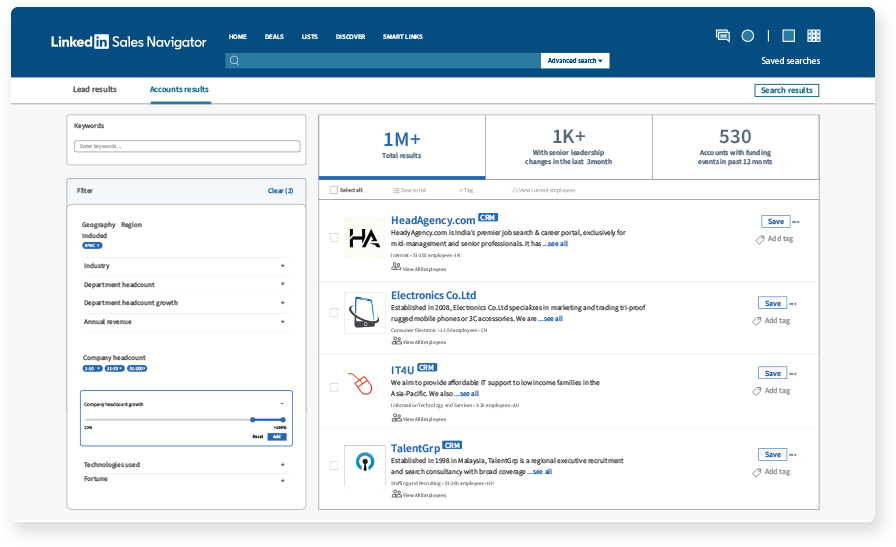Click the Save to list icon
896x547 pixels.
396,190
